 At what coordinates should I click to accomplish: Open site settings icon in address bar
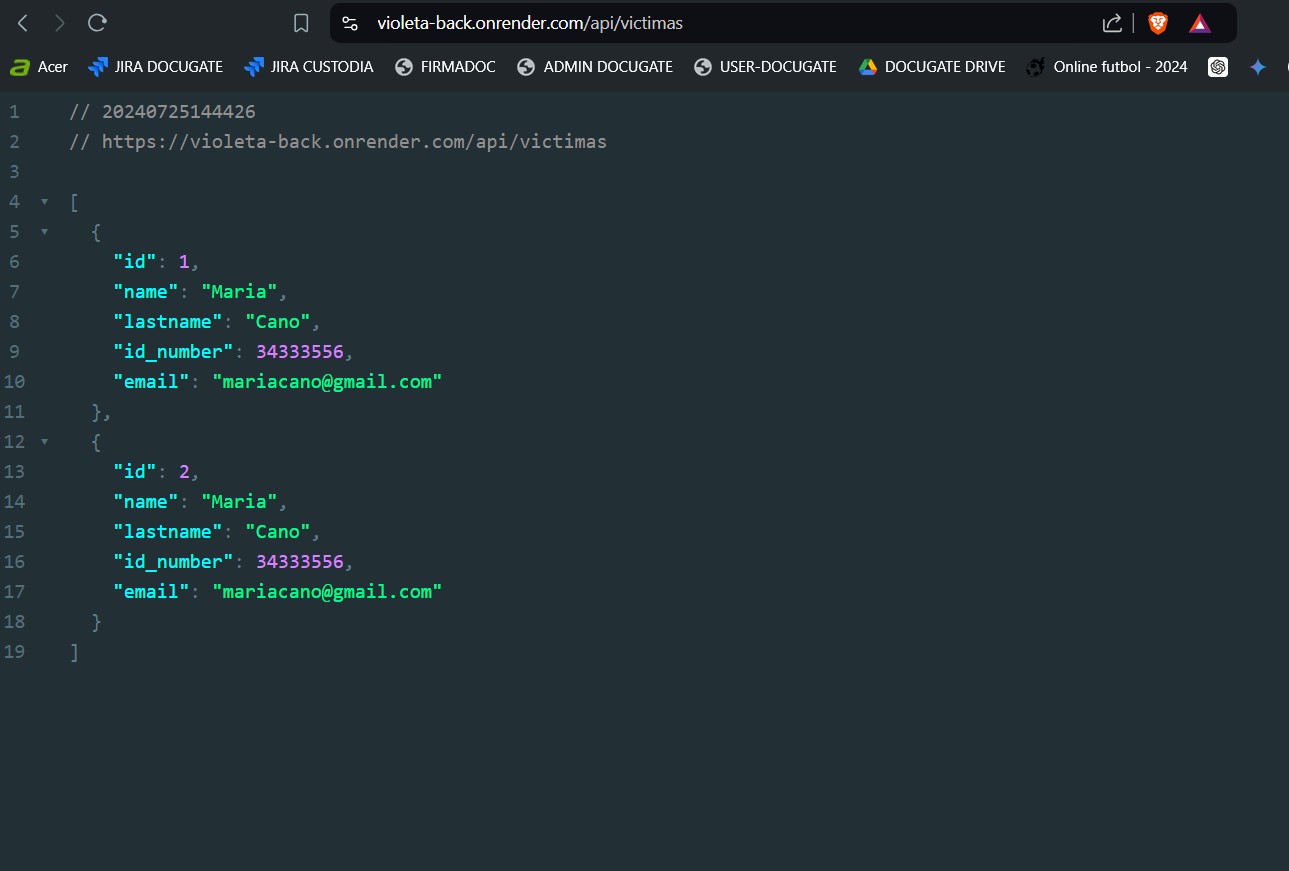[x=350, y=23]
